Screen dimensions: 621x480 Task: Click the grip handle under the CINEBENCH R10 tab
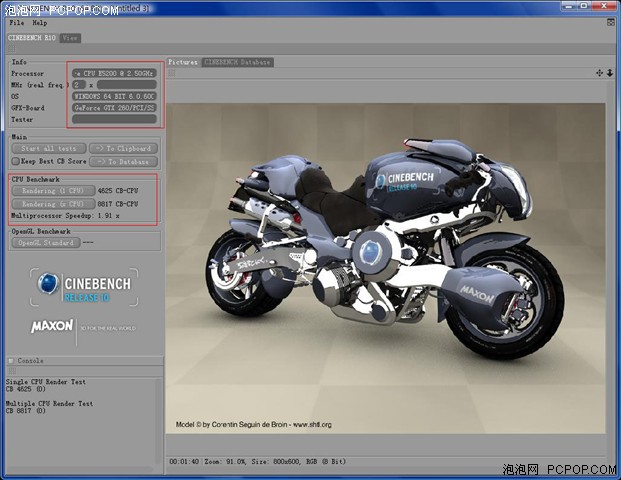[11, 49]
